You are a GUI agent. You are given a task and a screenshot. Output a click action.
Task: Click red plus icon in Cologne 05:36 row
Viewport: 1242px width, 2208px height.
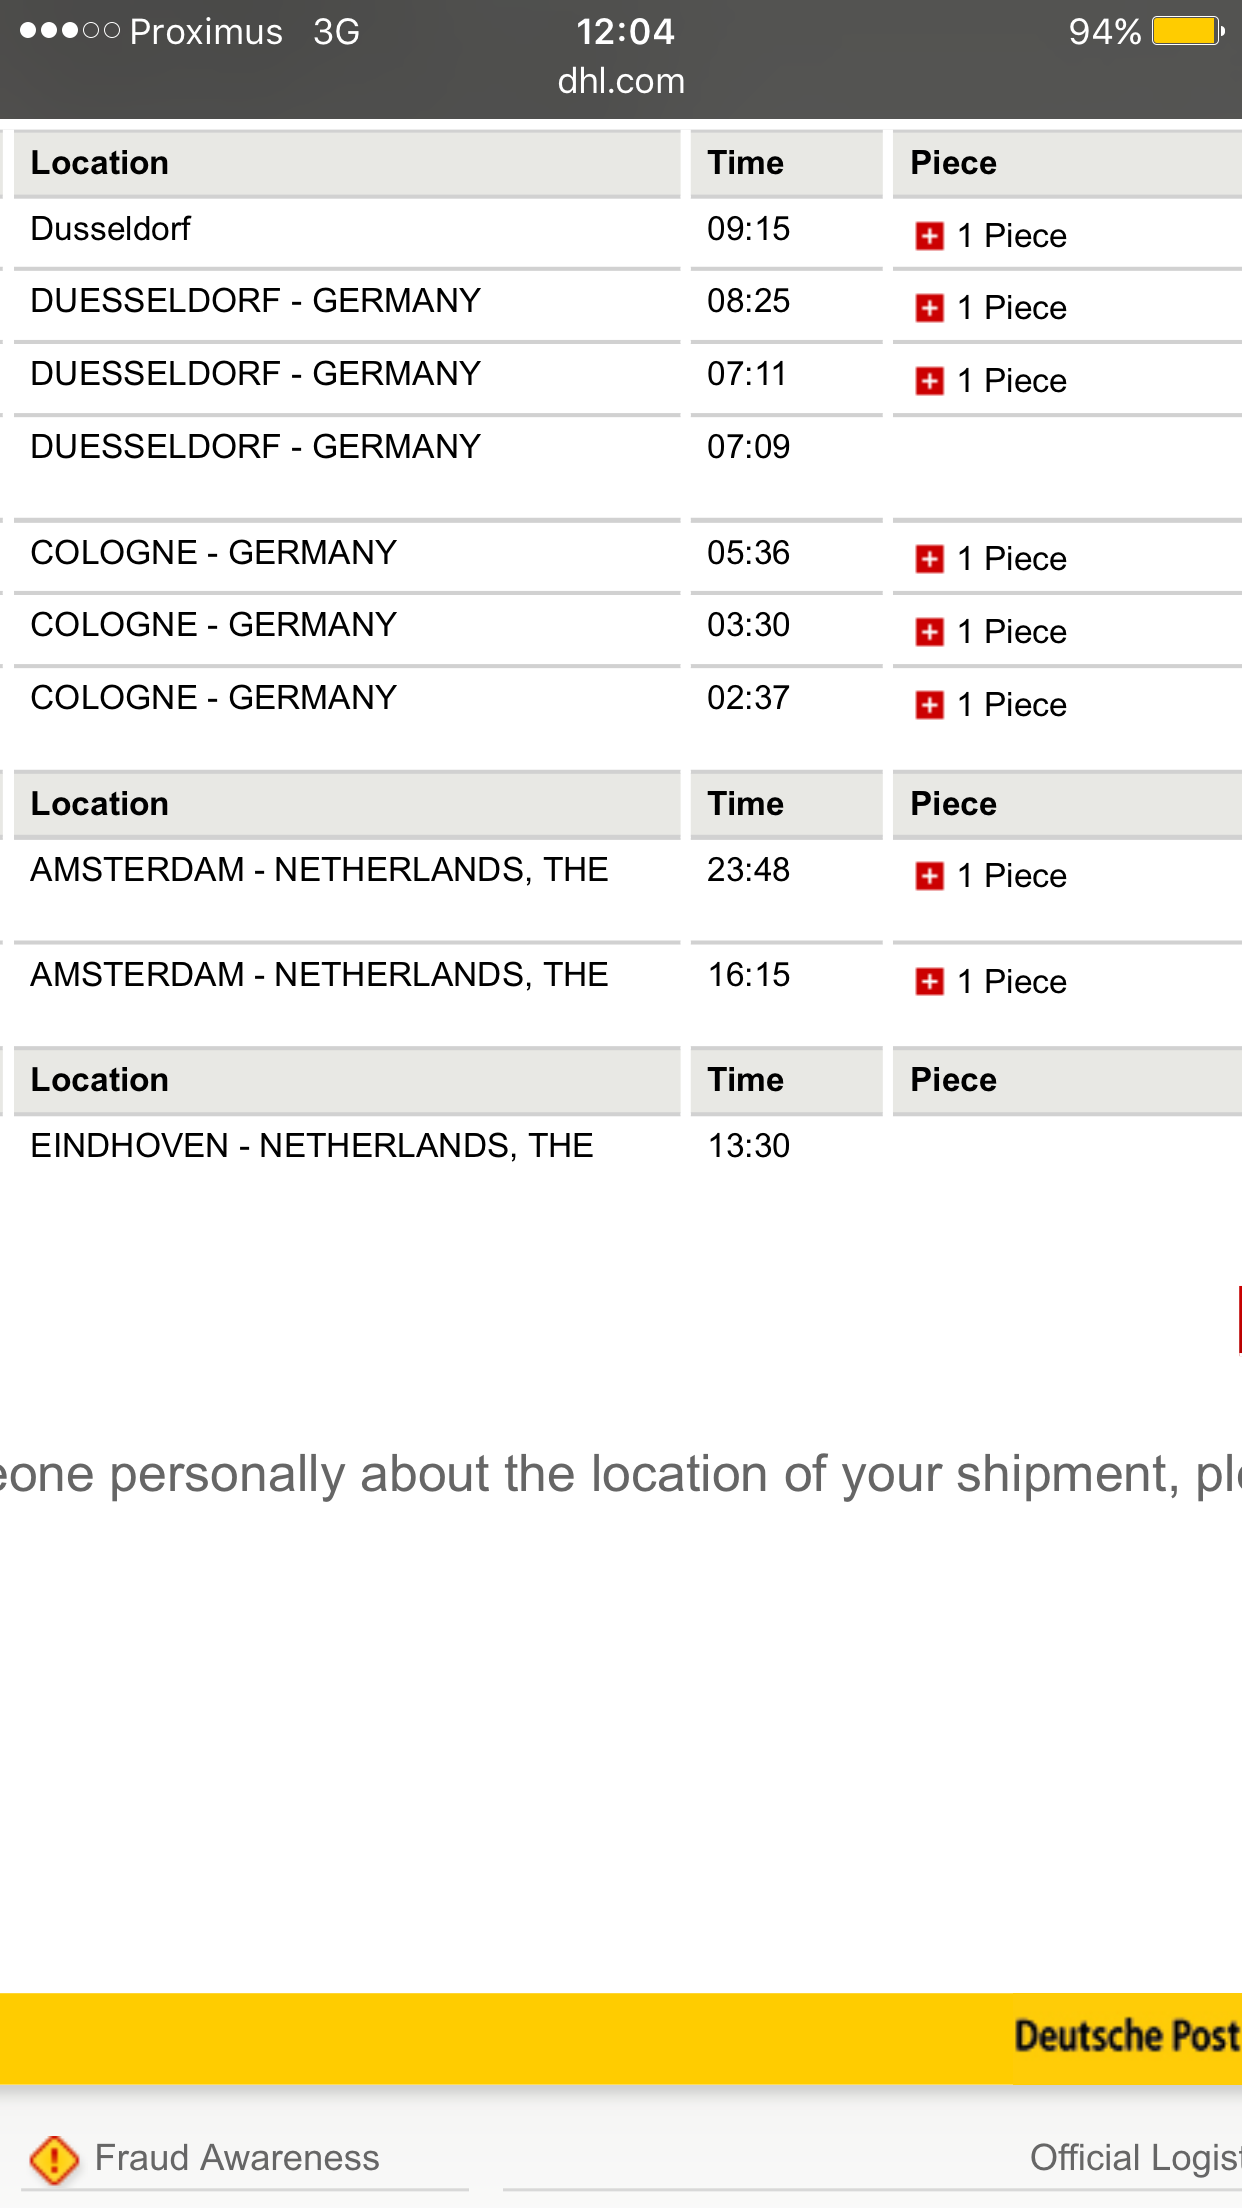click(929, 559)
